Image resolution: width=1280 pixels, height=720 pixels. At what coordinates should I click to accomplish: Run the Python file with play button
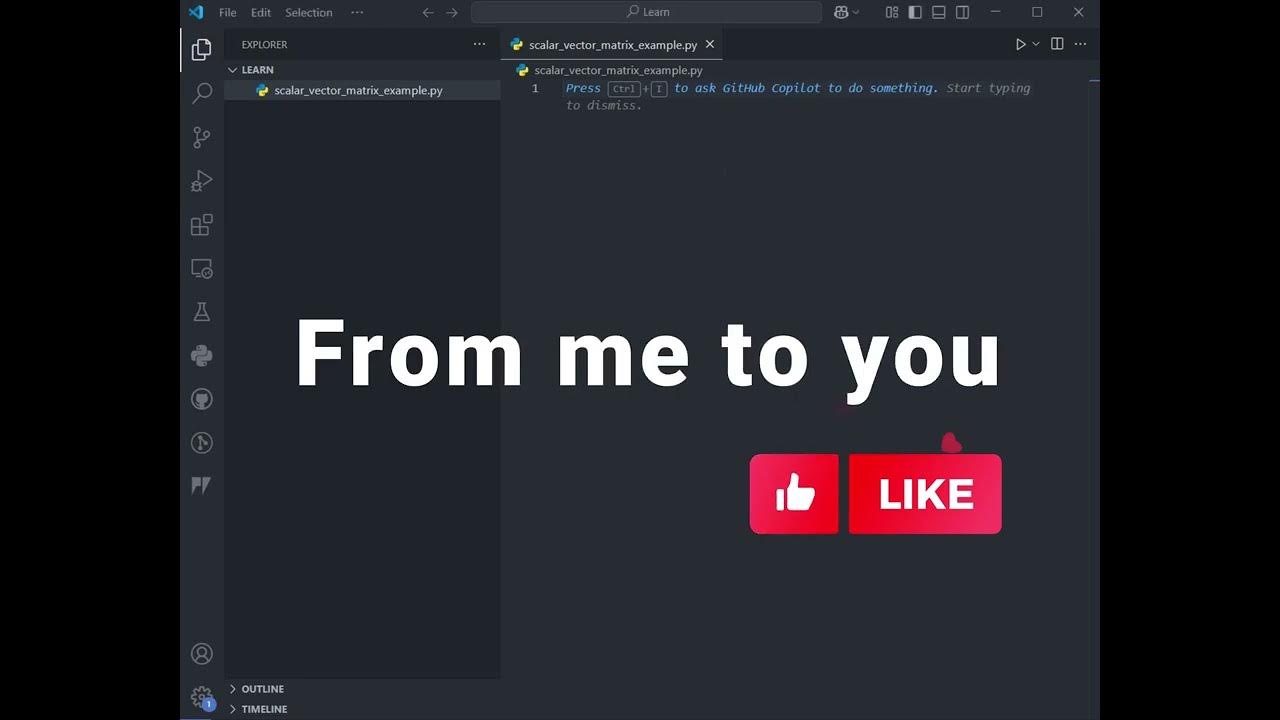click(x=1021, y=44)
